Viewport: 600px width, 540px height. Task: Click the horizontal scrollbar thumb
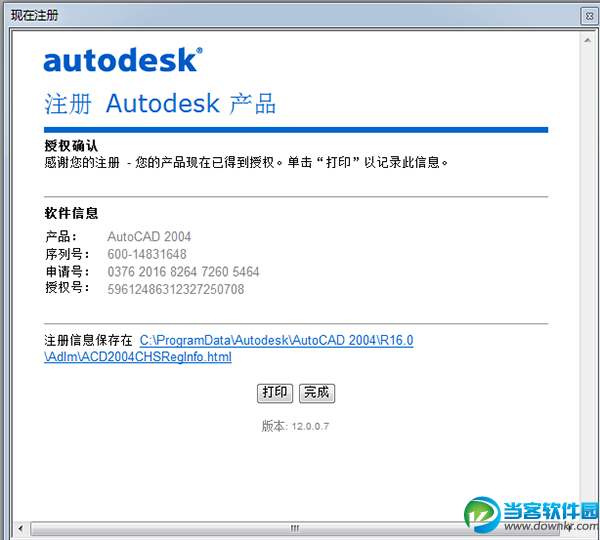tap(295, 529)
